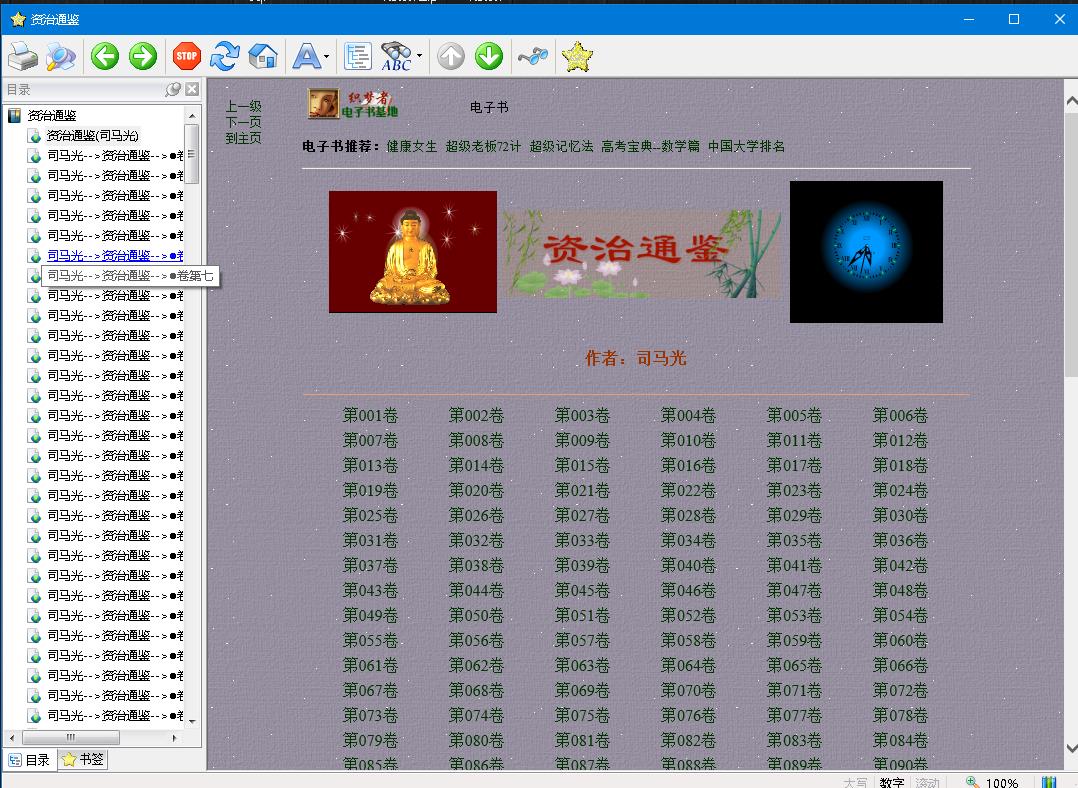Open chapter 第083卷
1078x788 pixels.
pos(794,740)
